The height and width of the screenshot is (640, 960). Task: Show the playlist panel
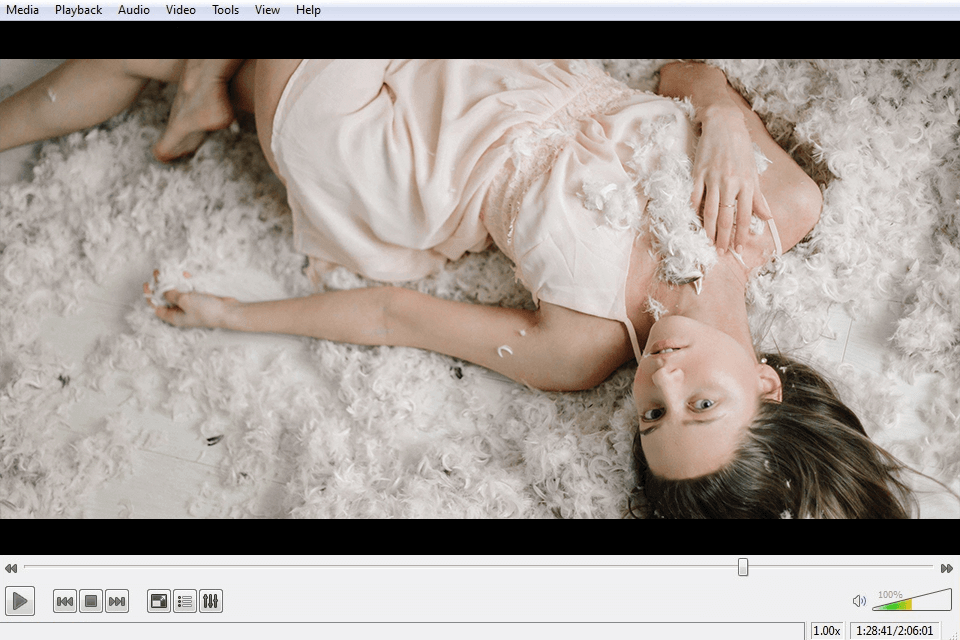coord(185,601)
